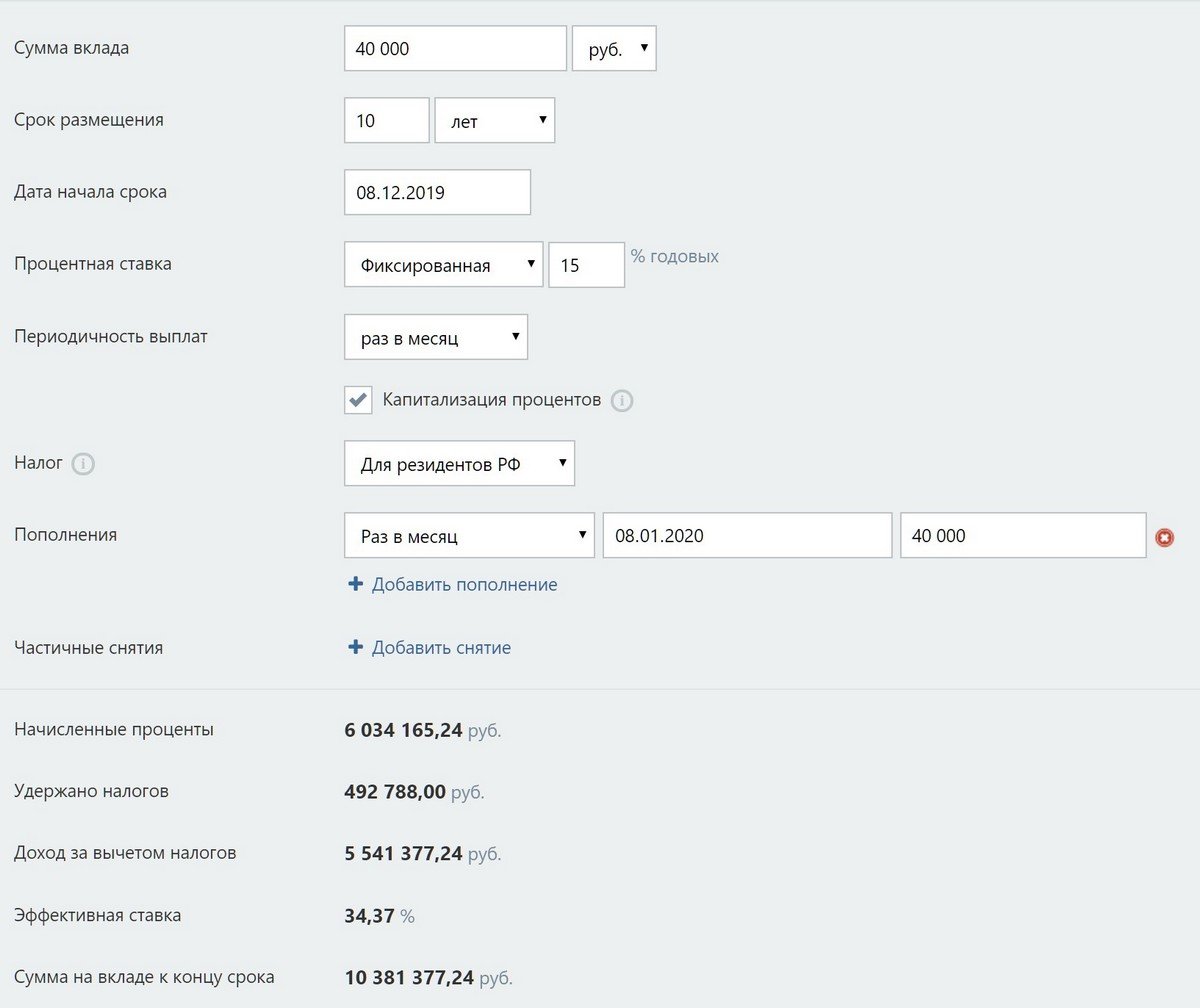Remove the monthly deposit with red delete icon
Image resolution: width=1200 pixels, height=1008 pixels.
[1164, 537]
